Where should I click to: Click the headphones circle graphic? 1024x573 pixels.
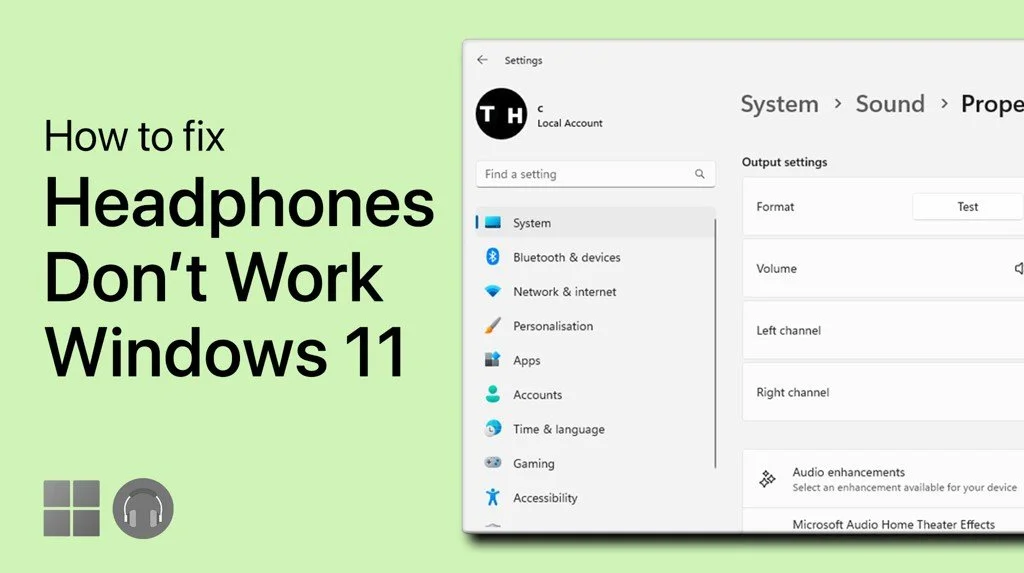pos(143,508)
